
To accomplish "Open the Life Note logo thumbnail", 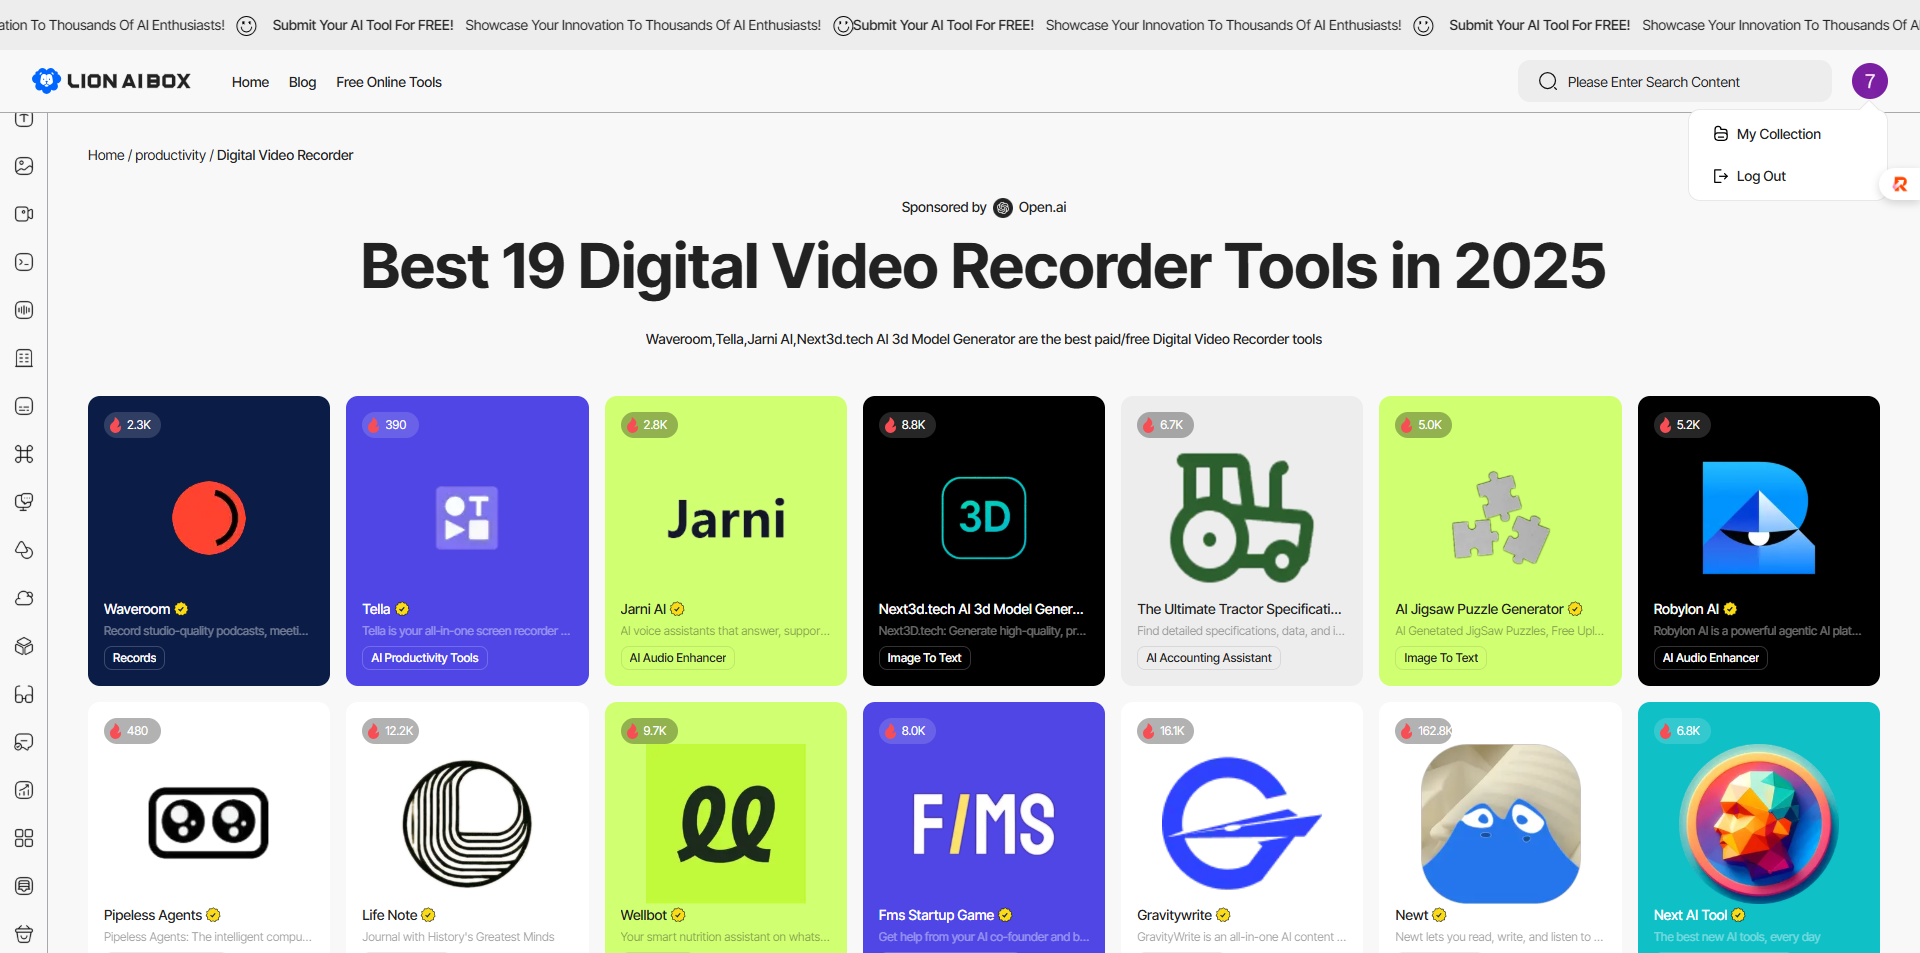I will [x=467, y=824].
